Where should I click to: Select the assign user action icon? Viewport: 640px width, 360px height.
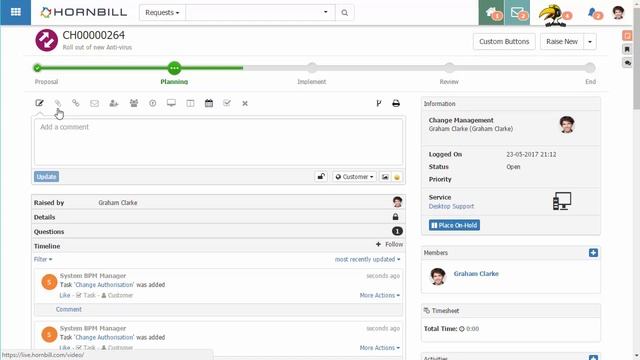click(114, 103)
